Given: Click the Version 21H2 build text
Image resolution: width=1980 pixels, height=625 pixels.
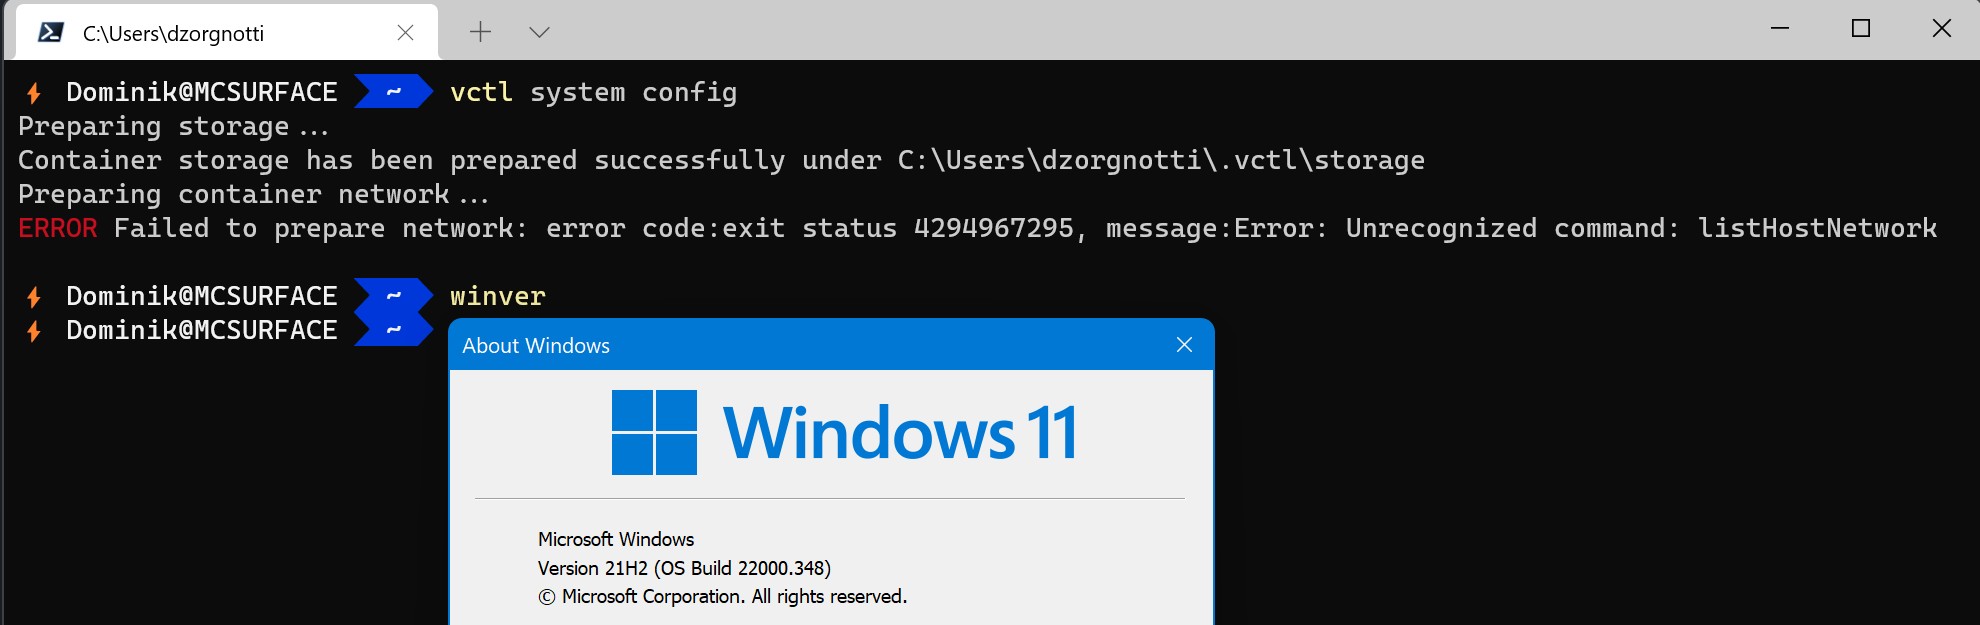Looking at the screenshot, I should 683,567.
